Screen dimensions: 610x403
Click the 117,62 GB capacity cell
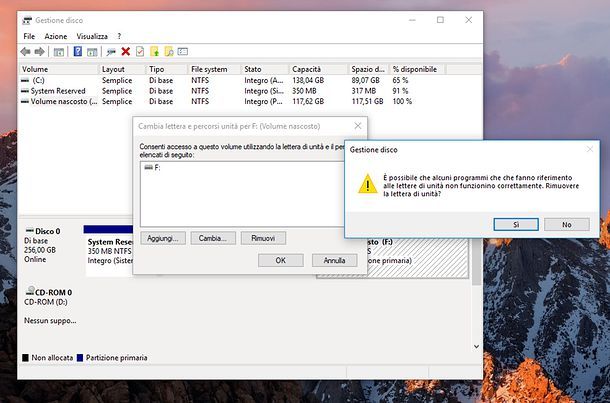pyautogui.click(x=308, y=102)
